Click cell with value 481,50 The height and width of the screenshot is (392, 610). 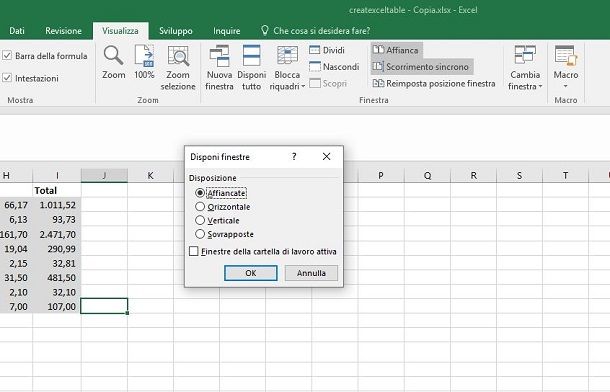[57, 278]
